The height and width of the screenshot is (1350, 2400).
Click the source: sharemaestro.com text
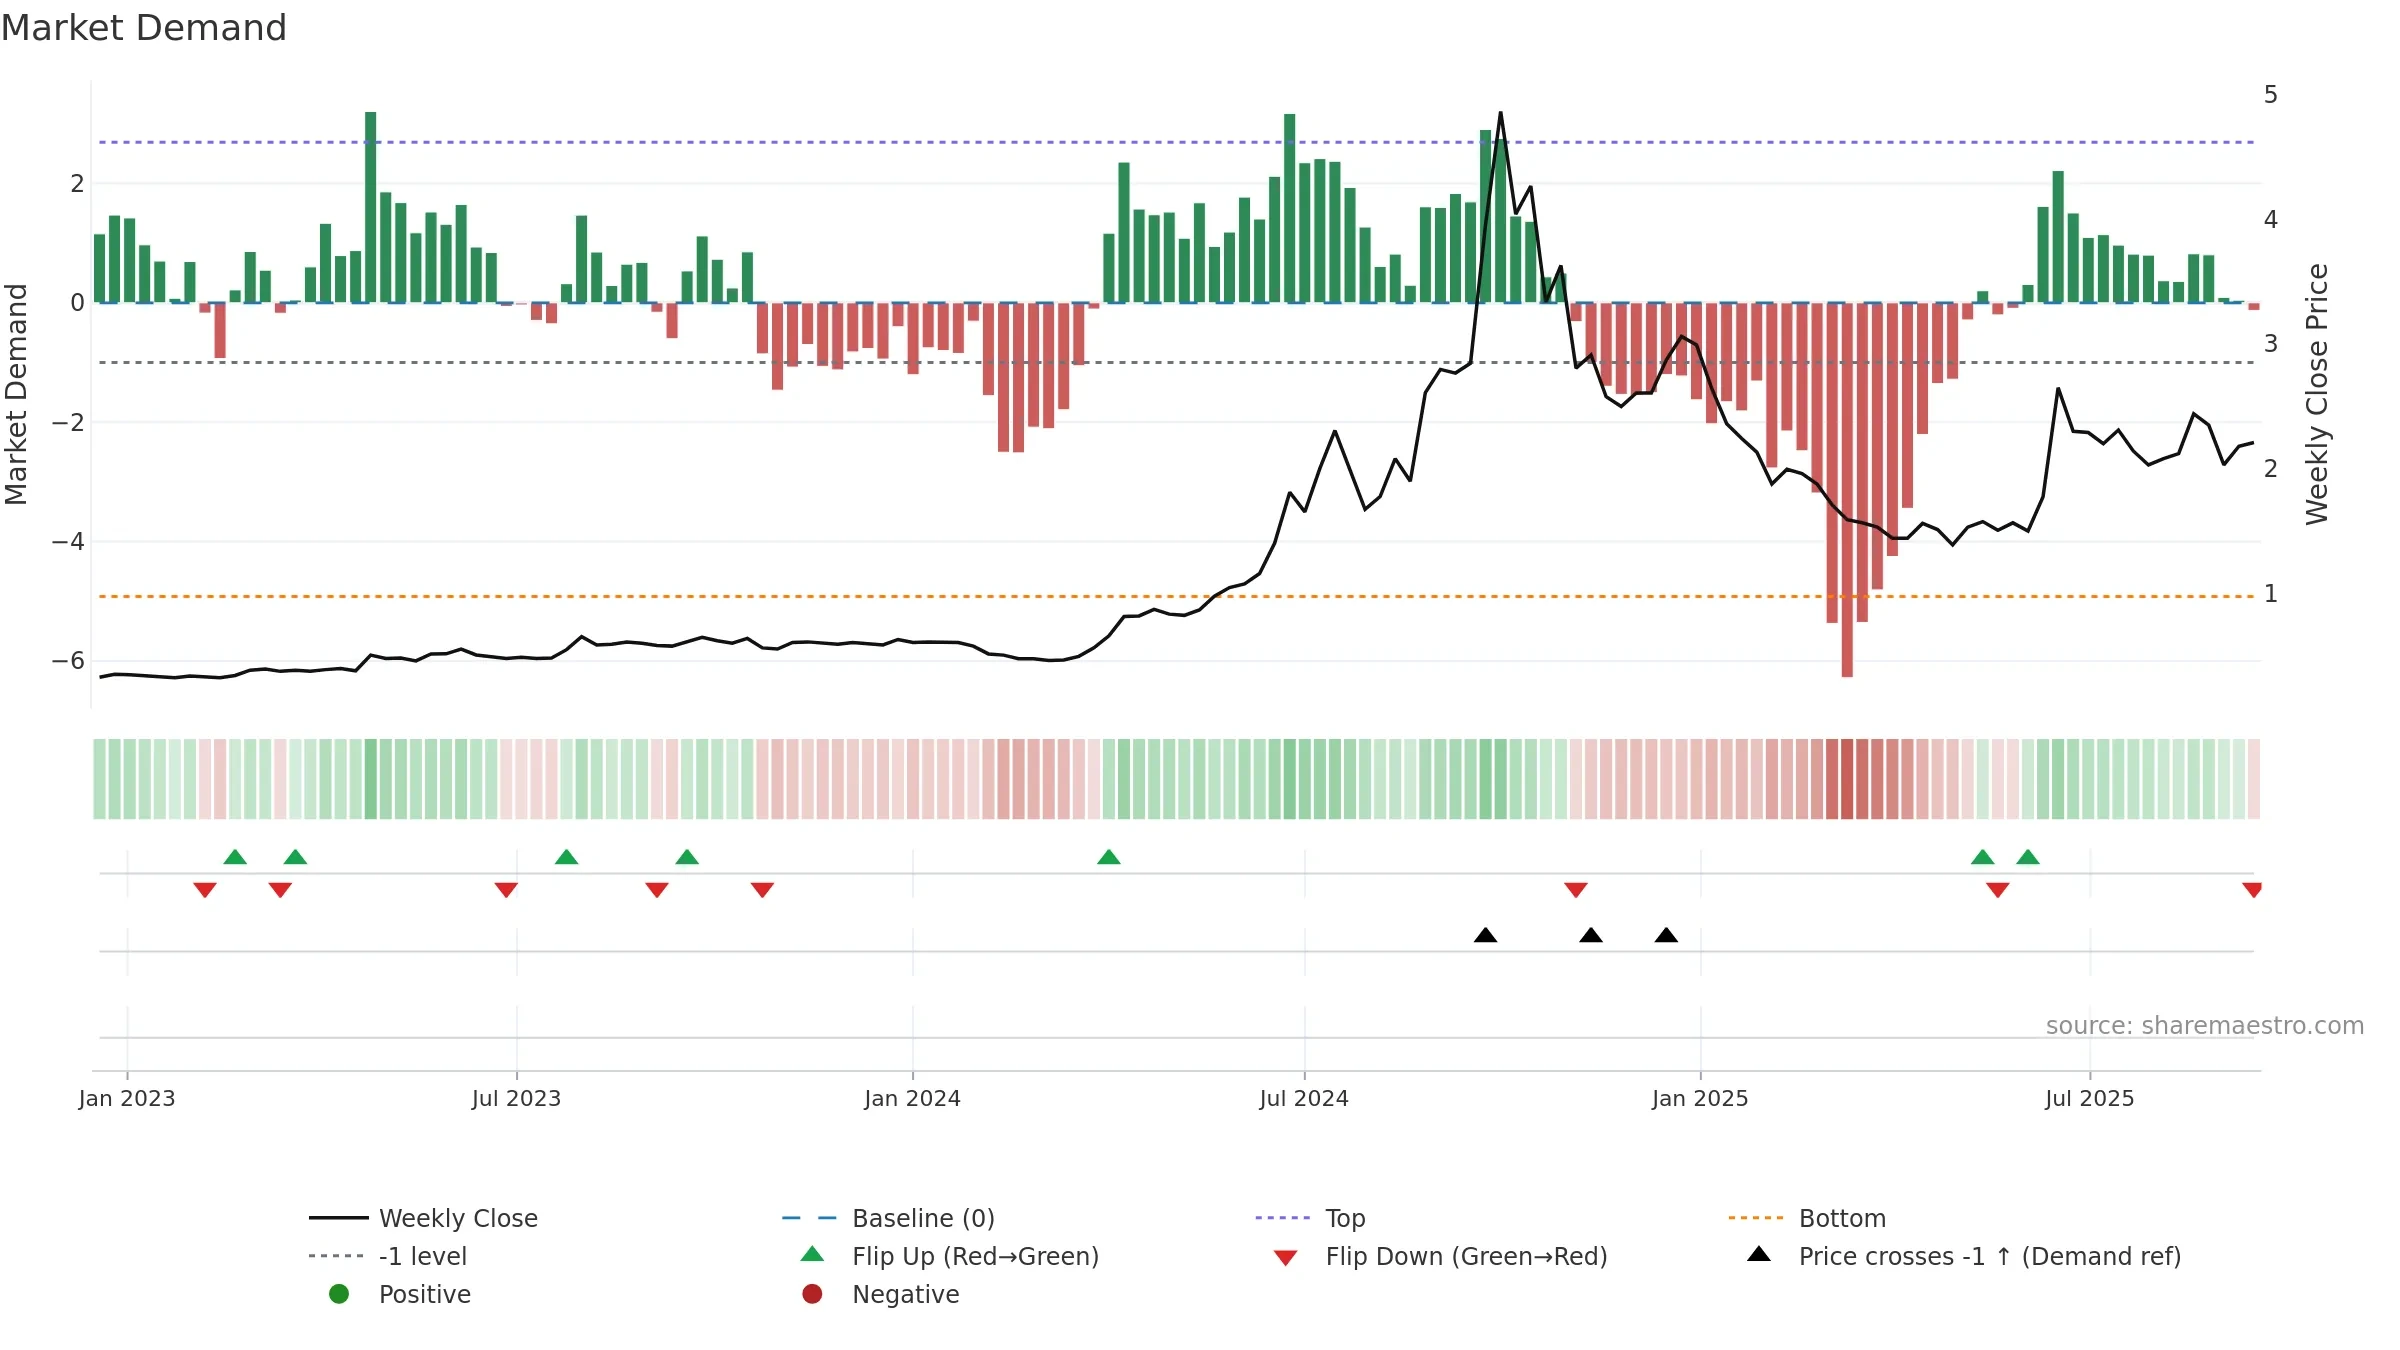click(x=2204, y=1025)
